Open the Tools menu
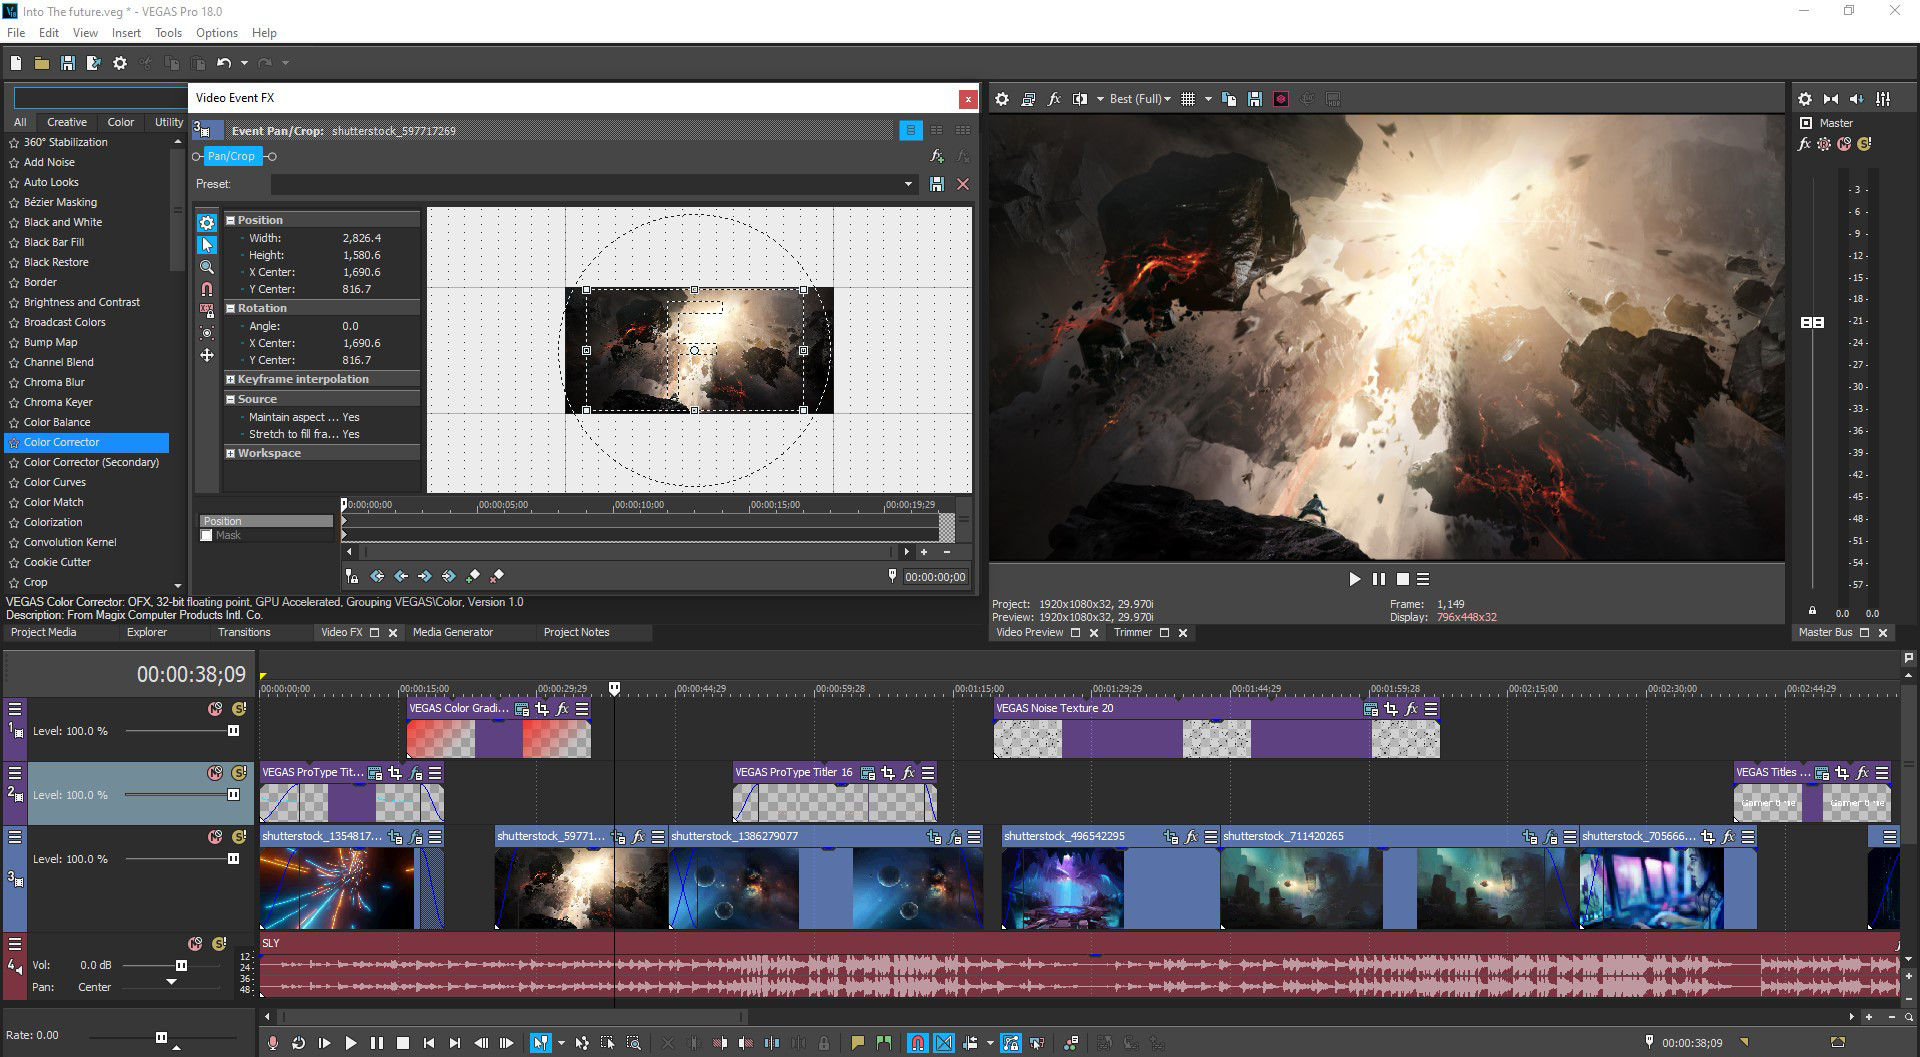The width and height of the screenshot is (1920, 1057). click(167, 32)
